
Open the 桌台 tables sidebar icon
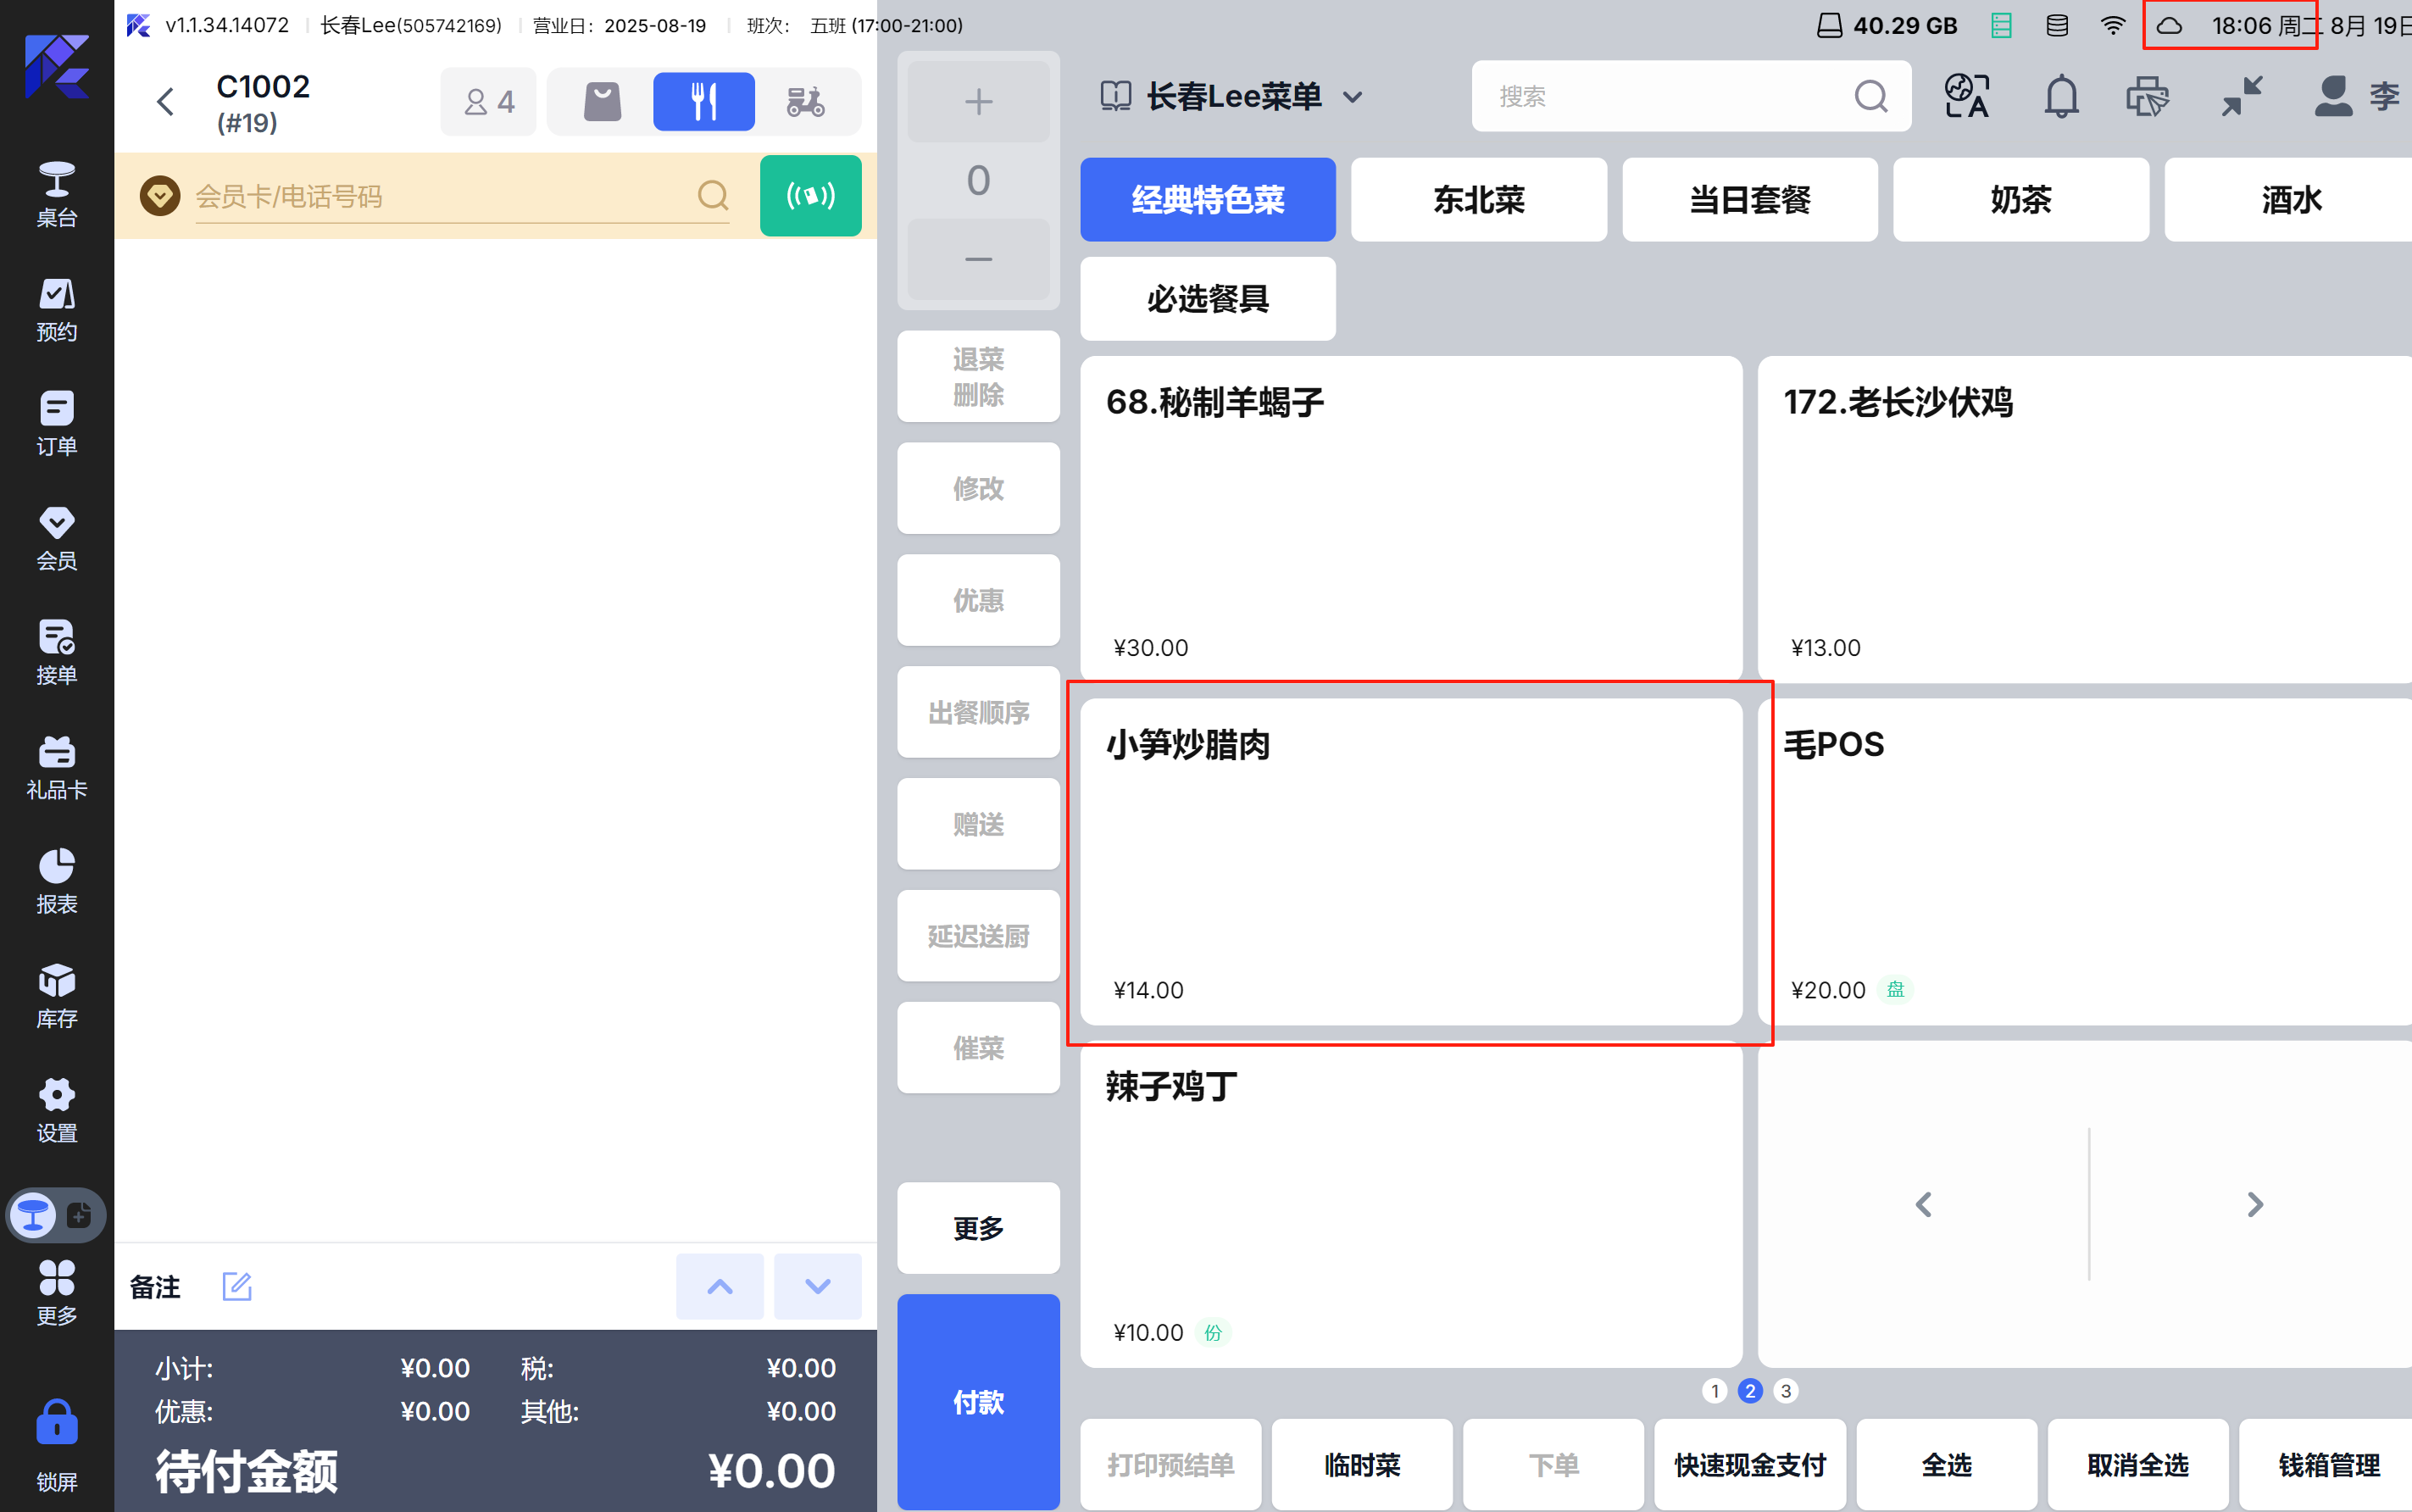56,193
